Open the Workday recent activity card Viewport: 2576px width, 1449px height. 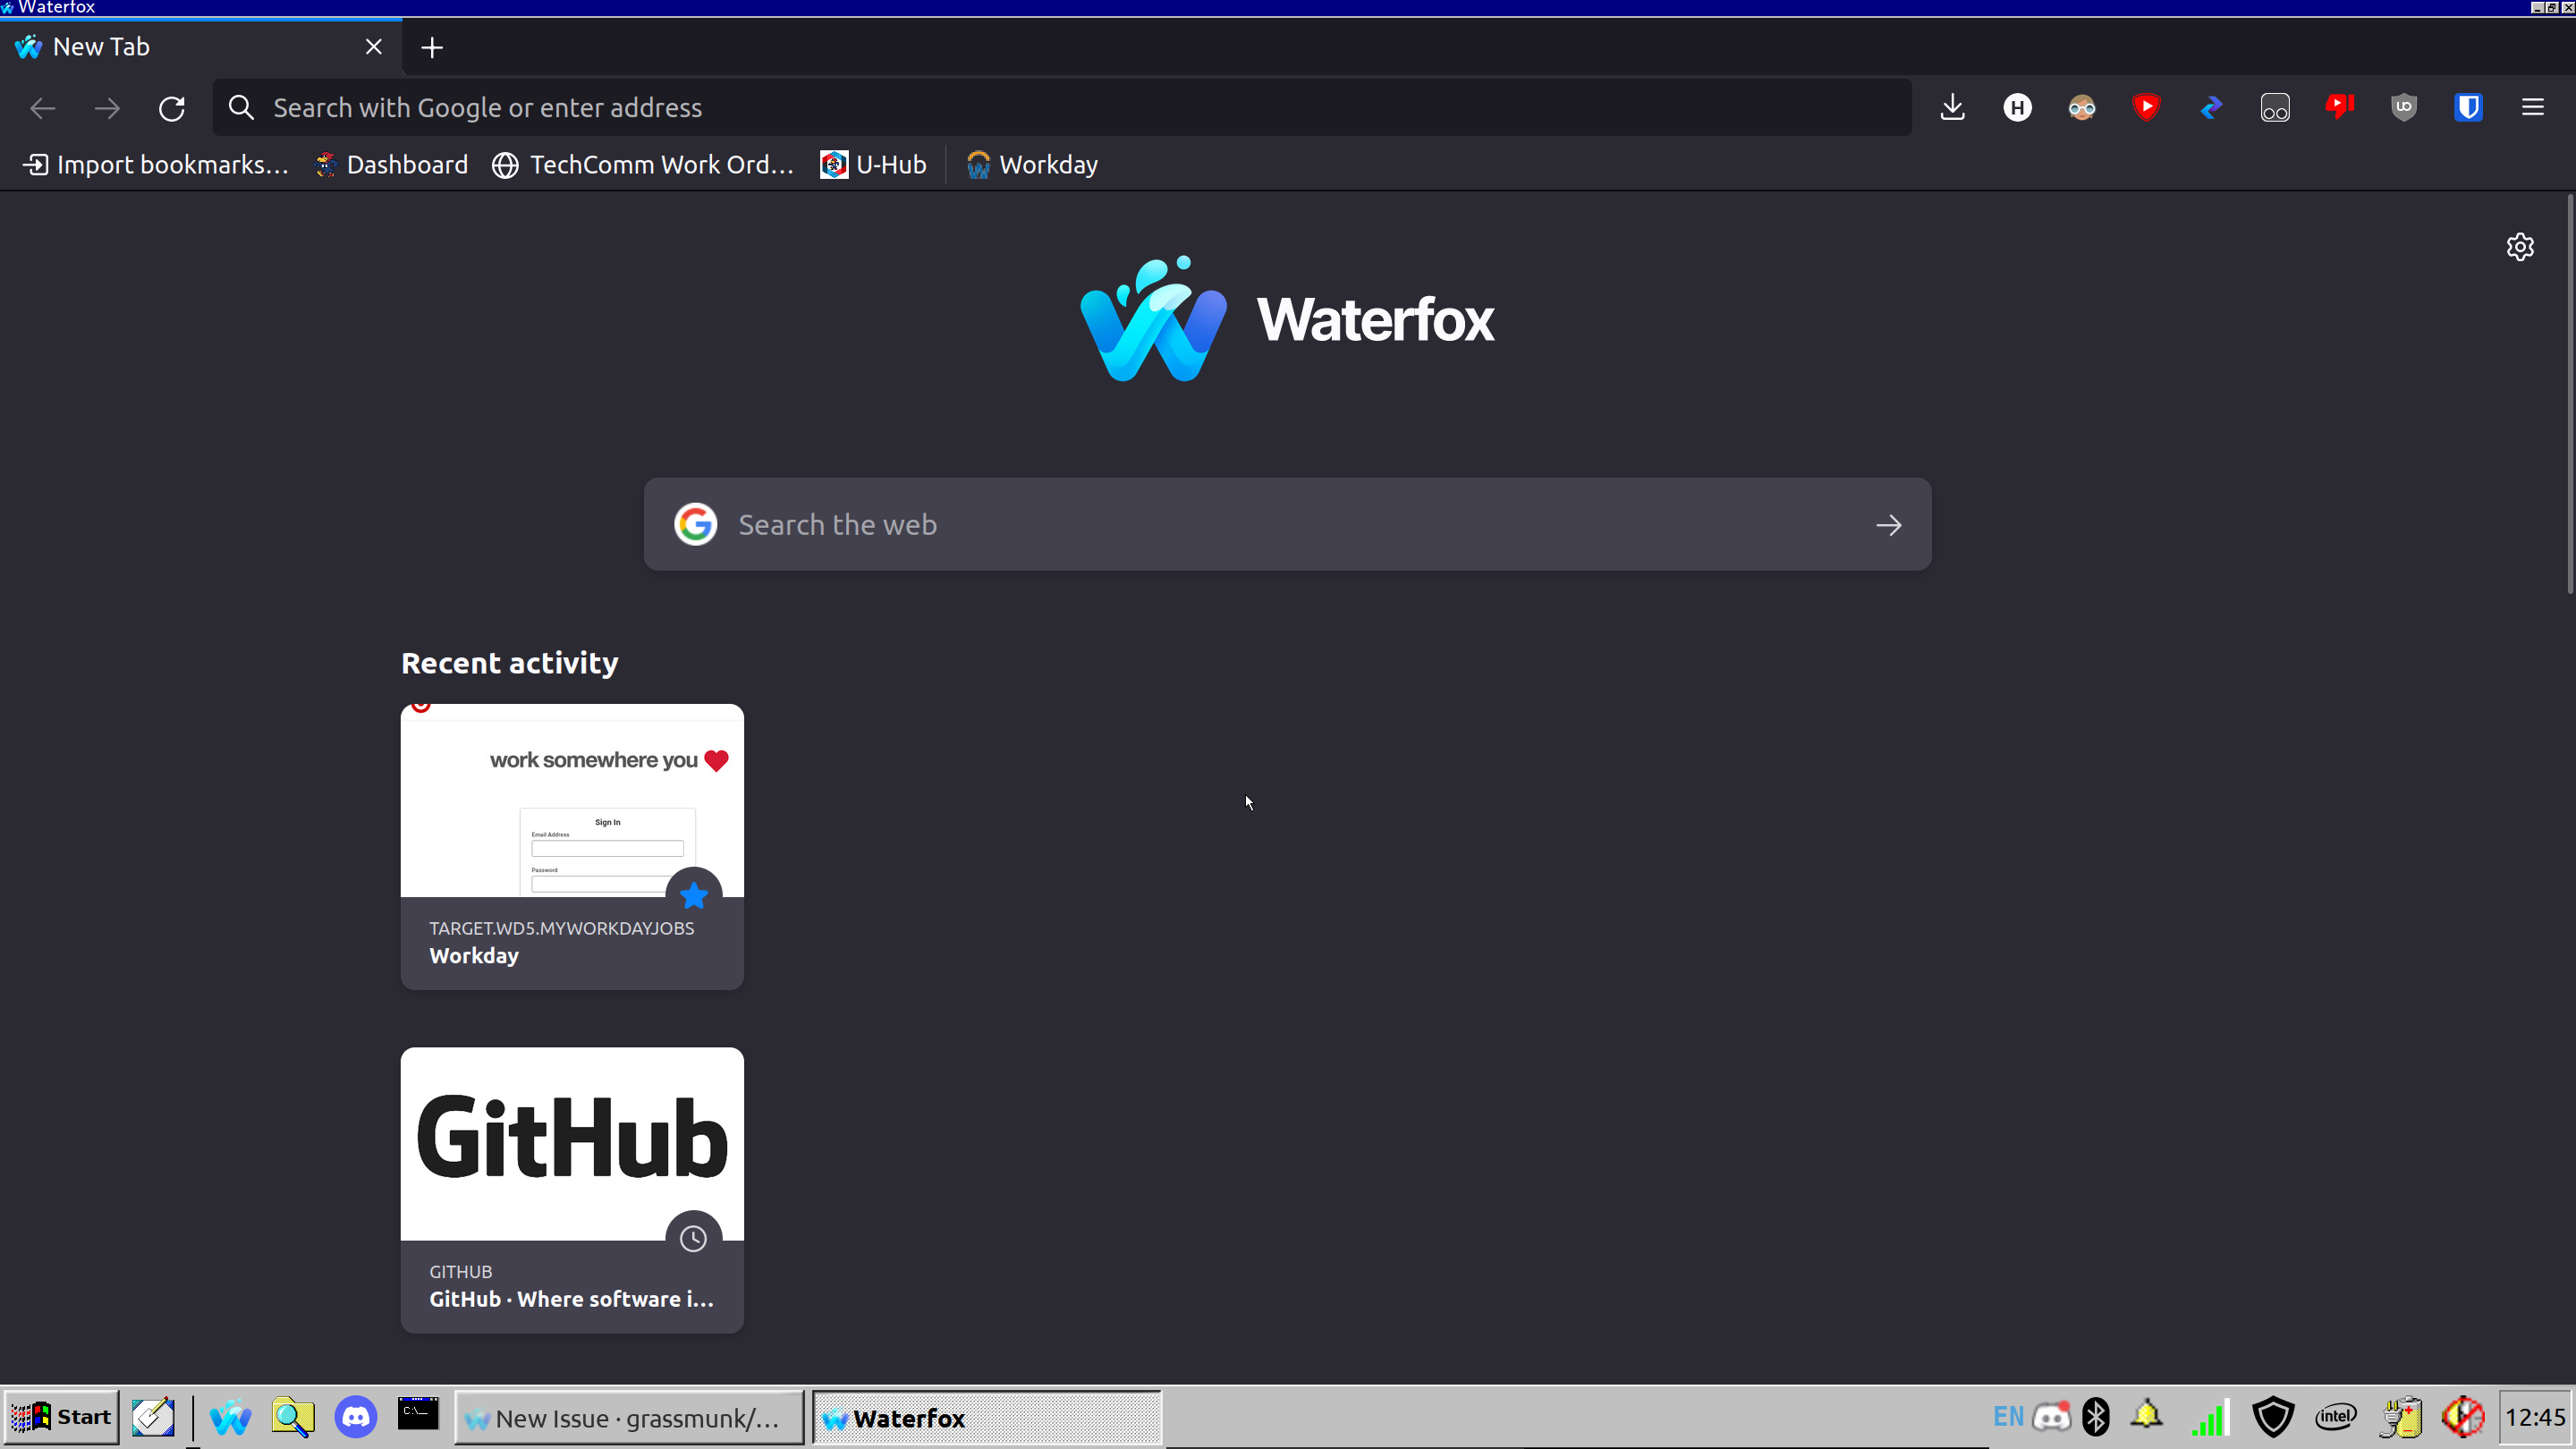572,845
